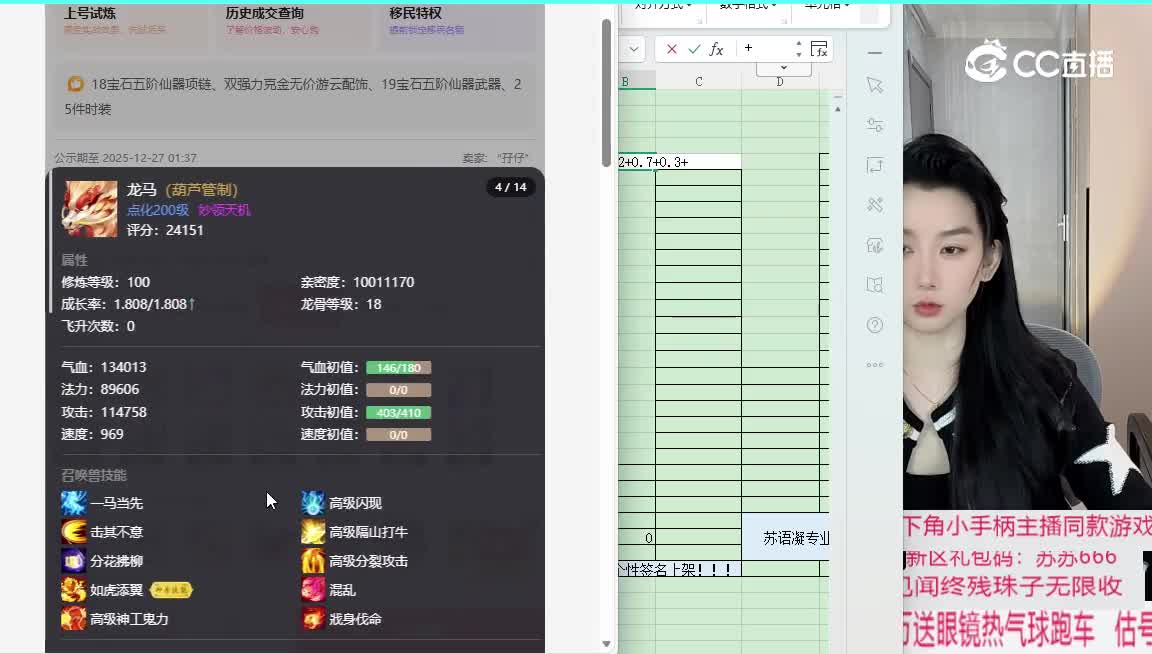This screenshot has width=1152, height=654.
Task: Click the 气血: 134013 stat
Action: tap(104, 367)
